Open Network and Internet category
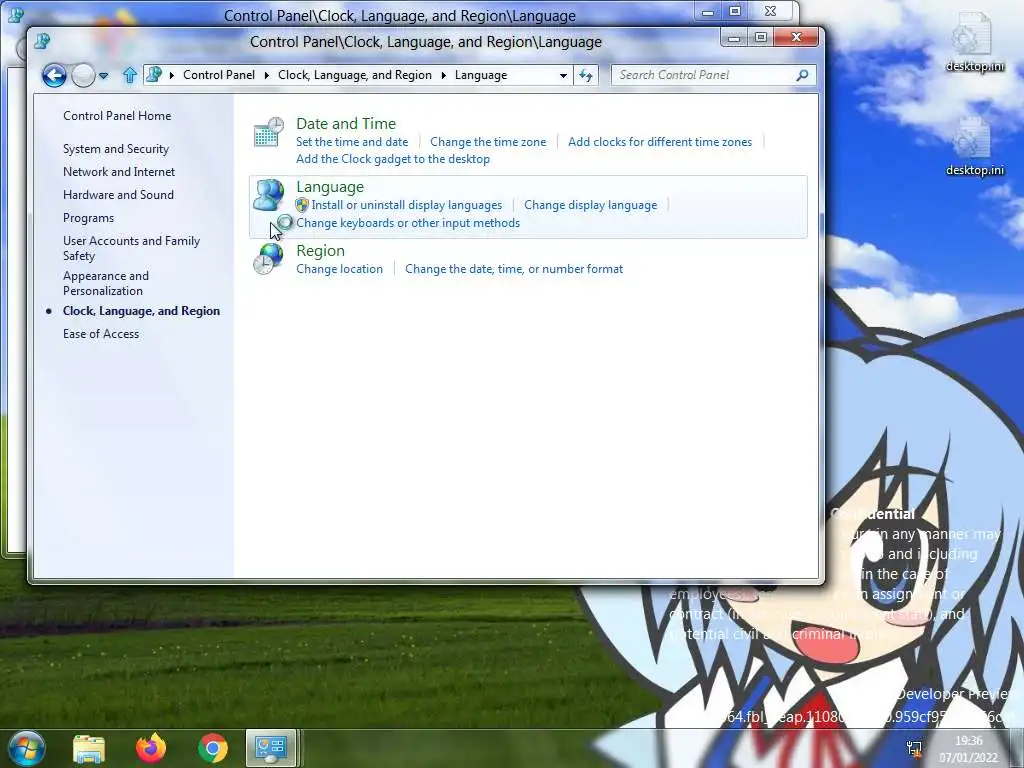The width and height of the screenshot is (1024, 768). point(119,172)
